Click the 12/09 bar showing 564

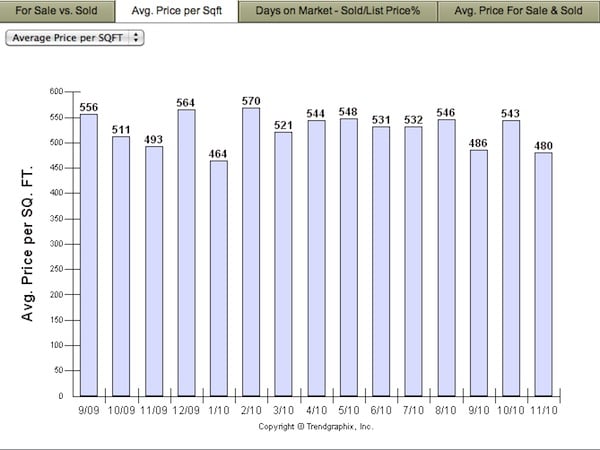[x=186, y=253]
